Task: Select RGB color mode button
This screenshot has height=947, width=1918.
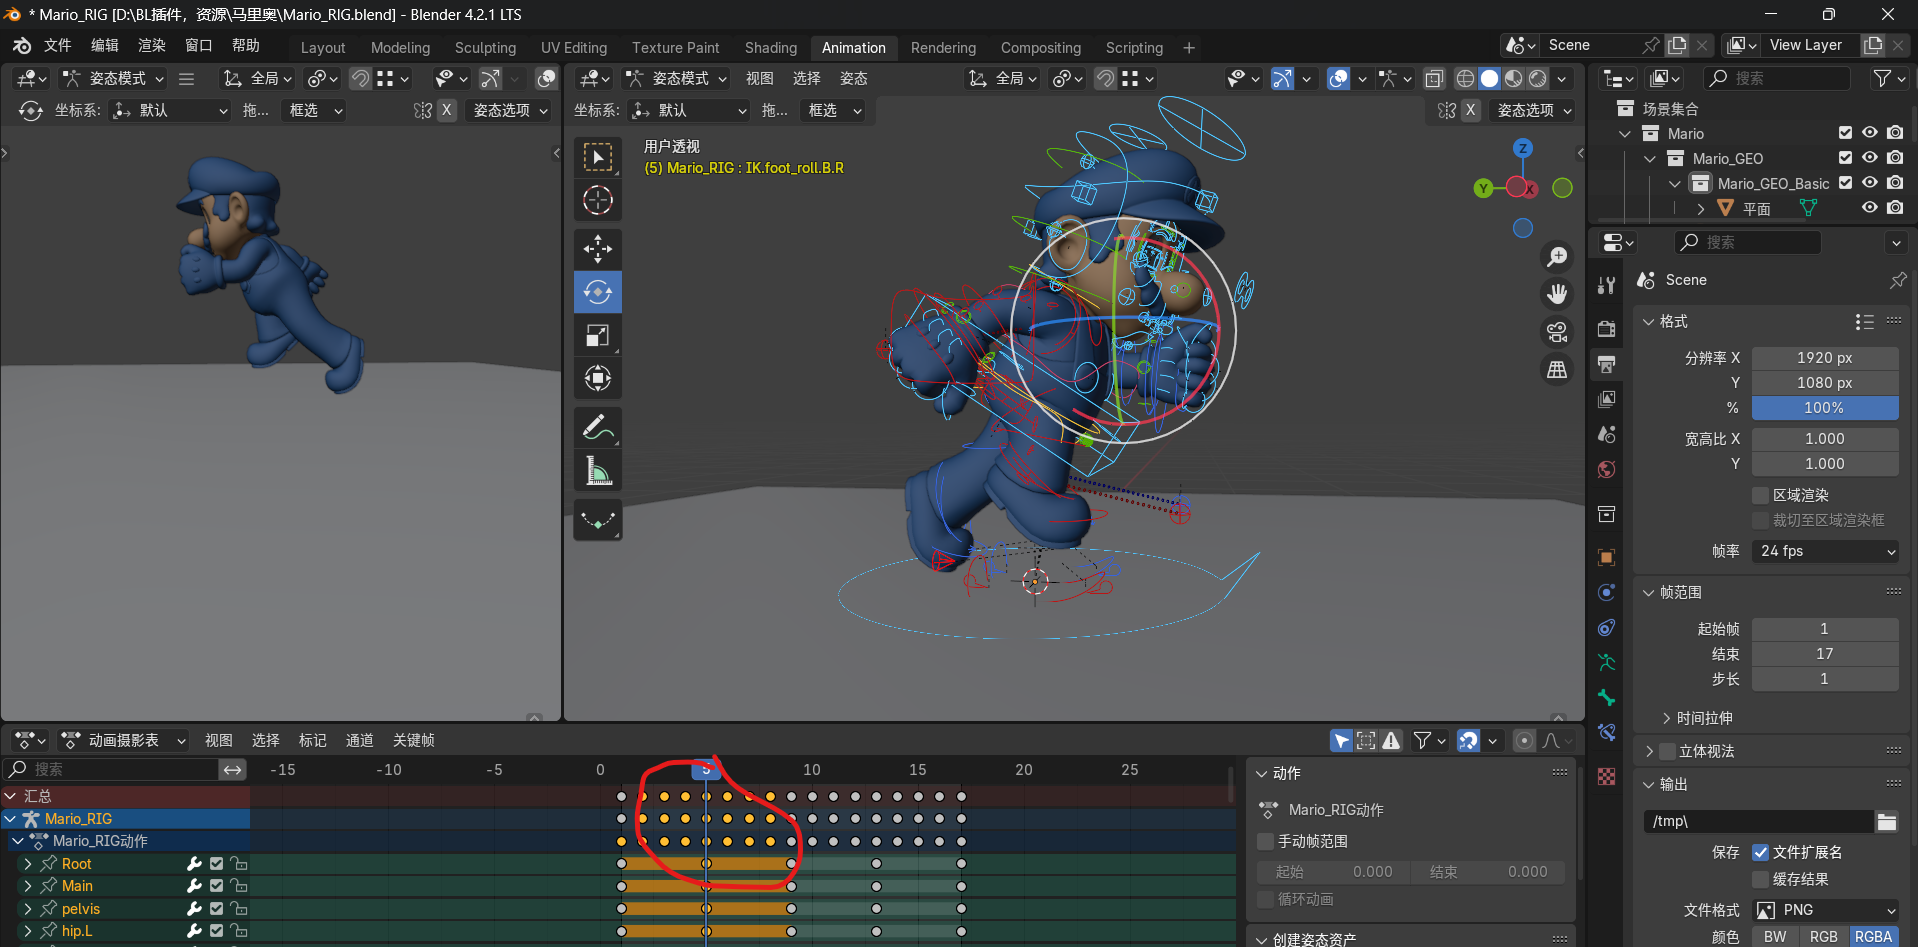Action: pos(1824,937)
